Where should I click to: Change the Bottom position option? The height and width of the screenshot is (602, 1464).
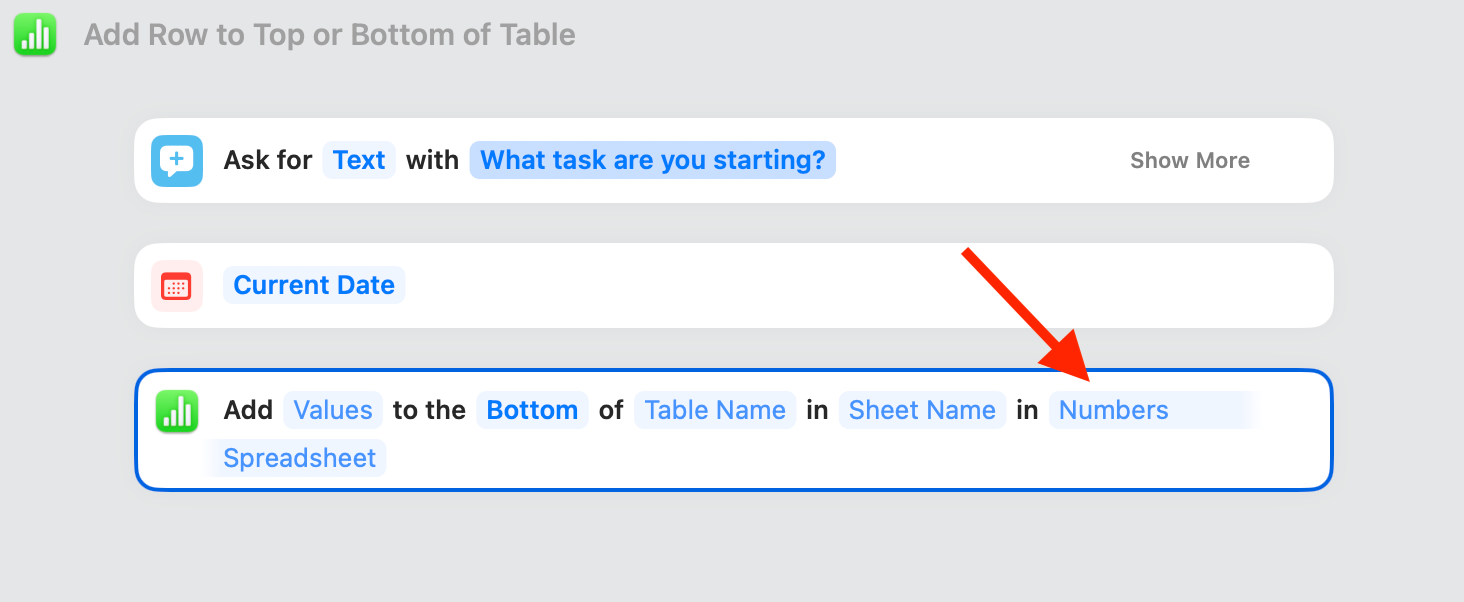click(x=532, y=410)
